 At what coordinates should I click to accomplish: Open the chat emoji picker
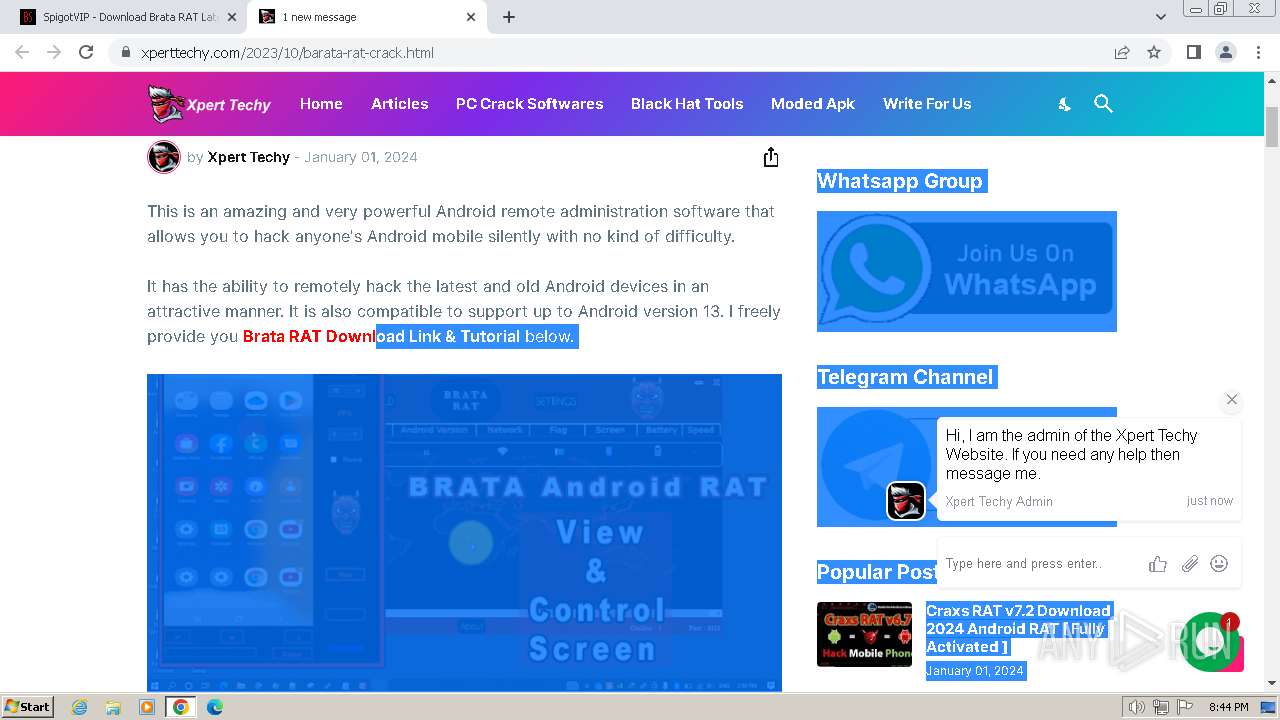1219,564
